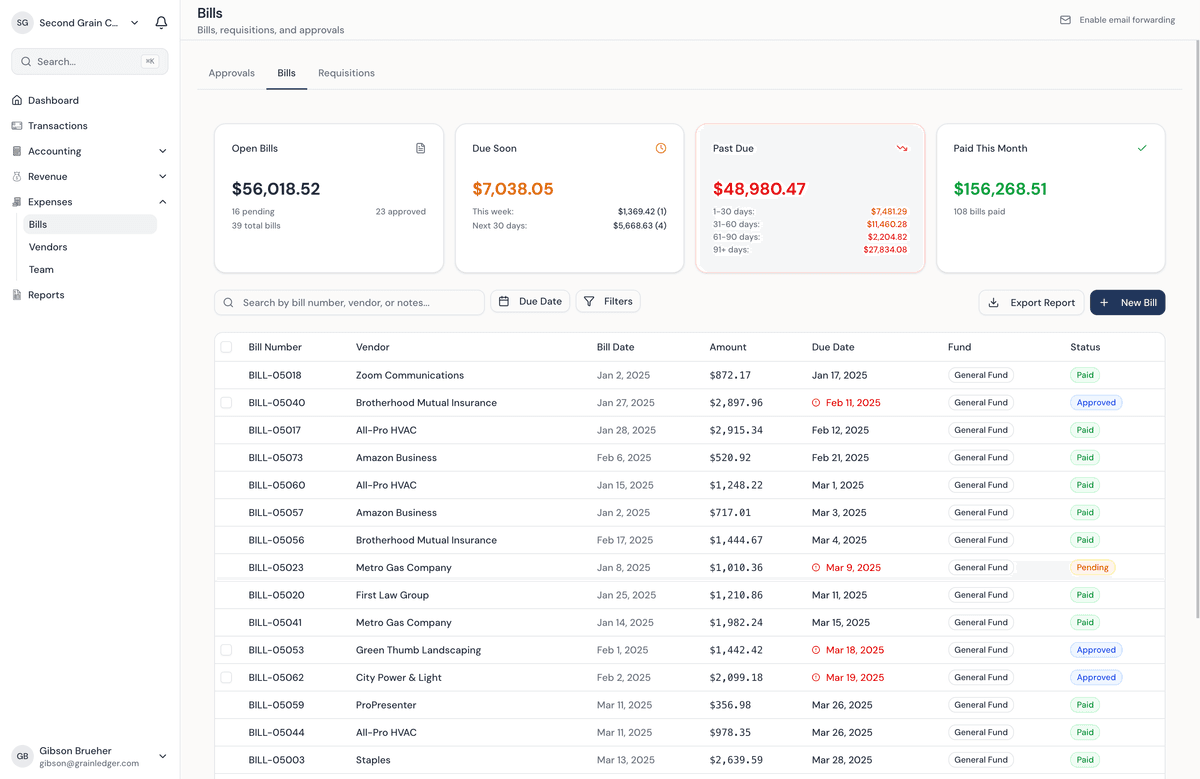The height and width of the screenshot is (779, 1200).
Task: Click the checkmark icon on Paid This Month card
Action: coord(1142,148)
